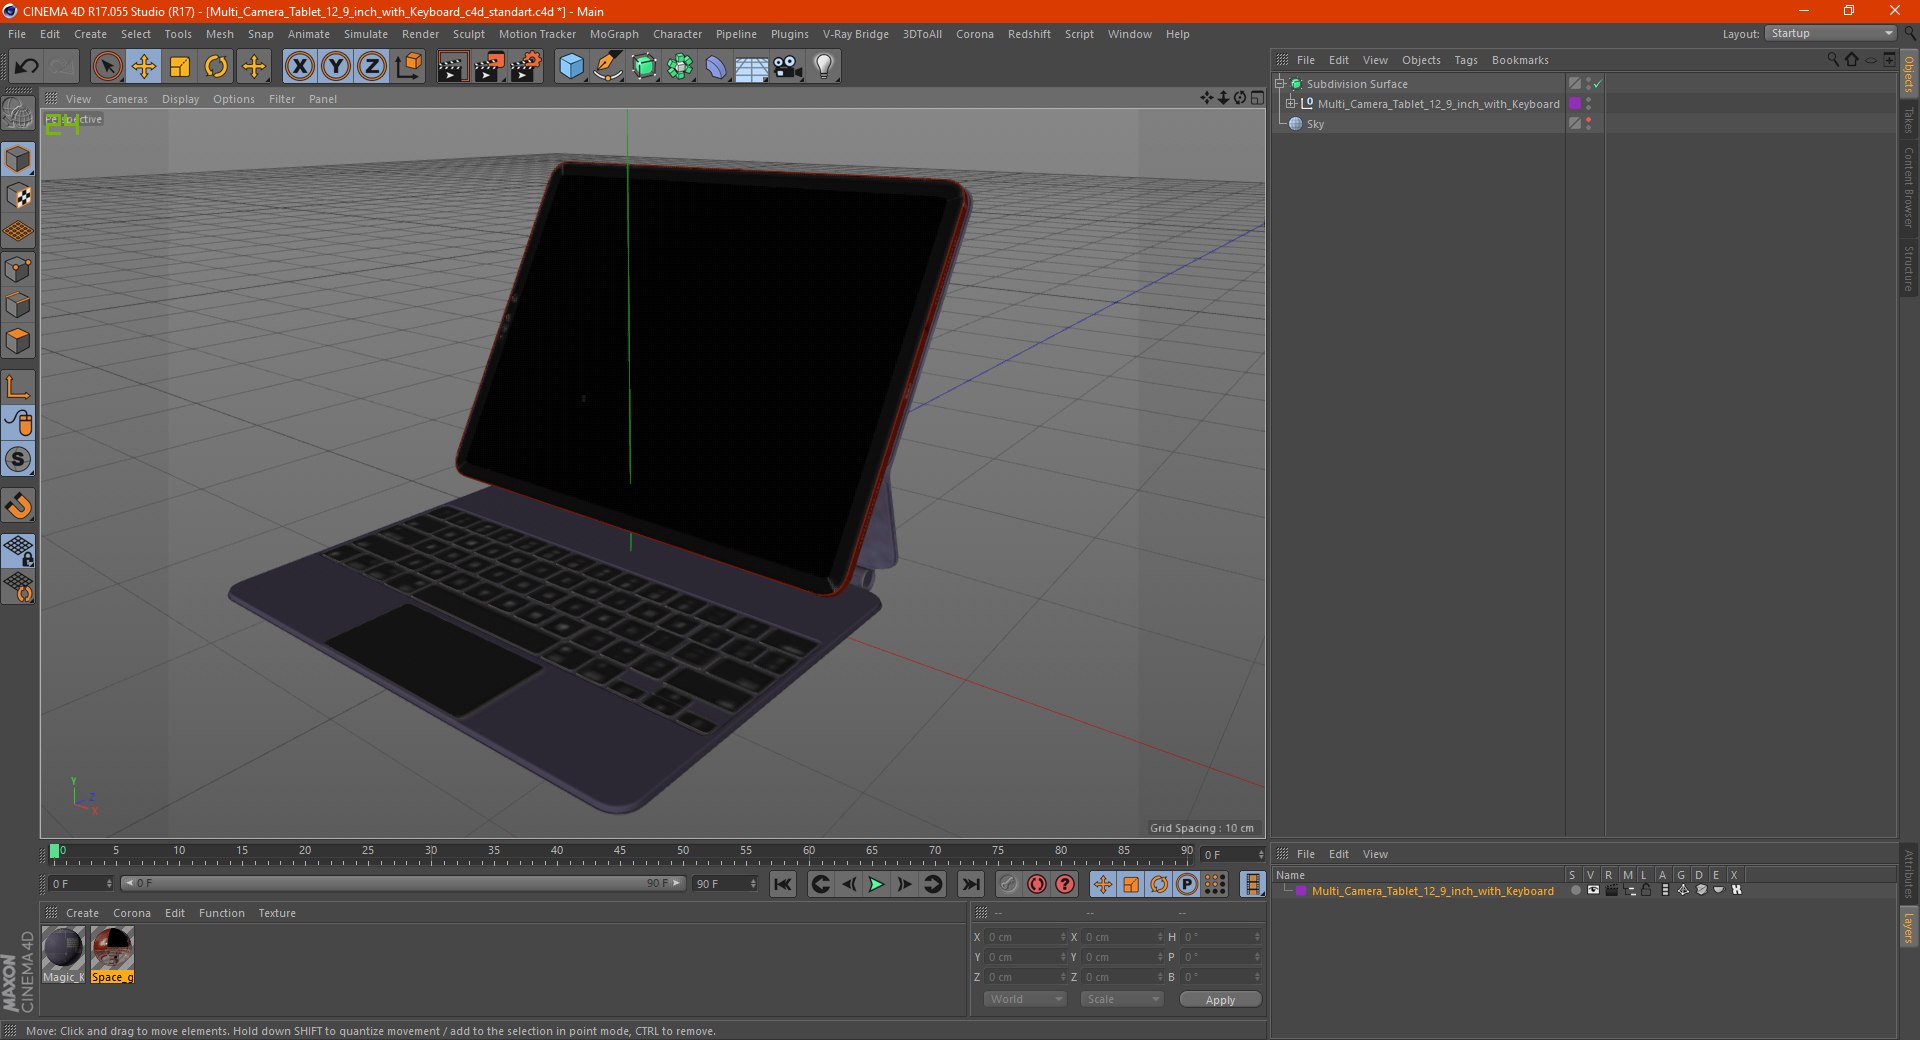This screenshot has height=1040, width=1920.
Task: Open Edit Render Settings icon
Action: coord(526,67)
